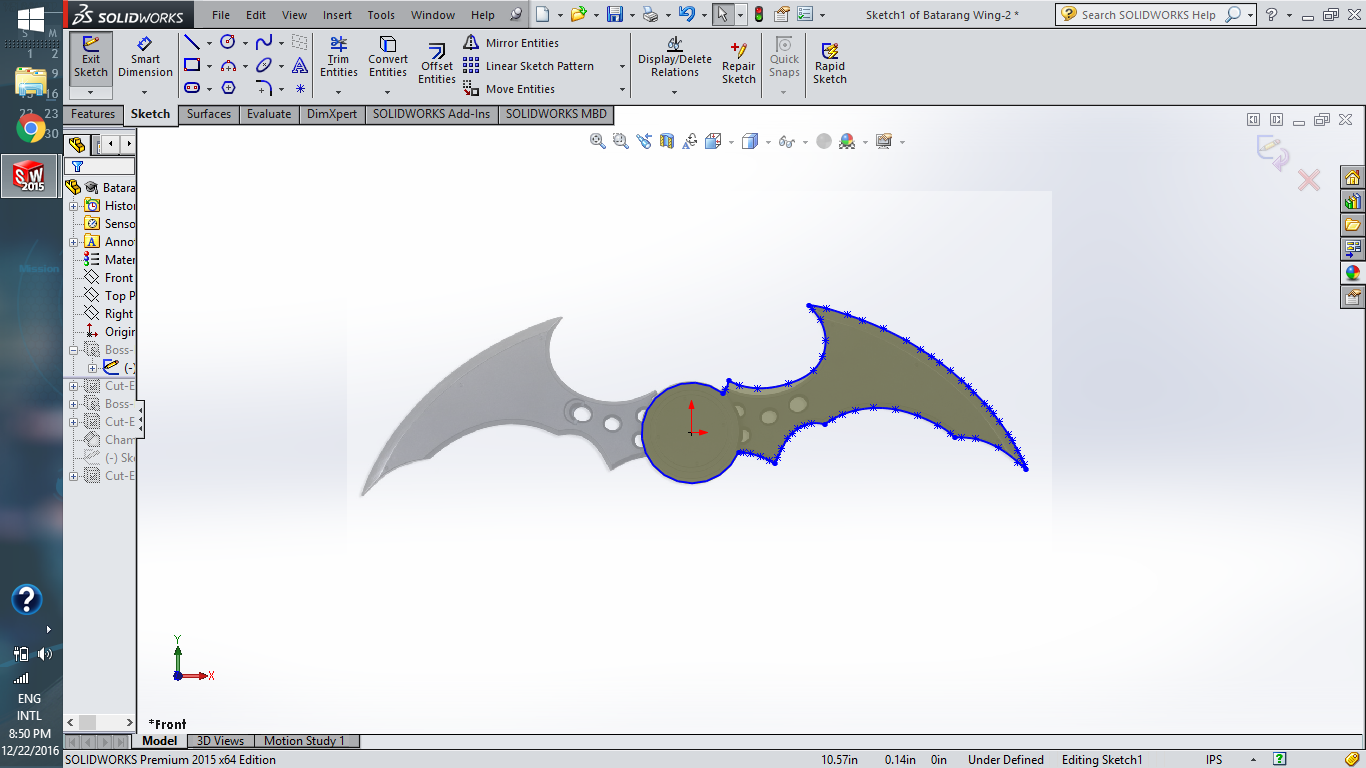Image resolution: width=1366 pixels, height=768 pixels.
Task: Select the Corner Rectangle tool
Action: [x=192, y=65]
